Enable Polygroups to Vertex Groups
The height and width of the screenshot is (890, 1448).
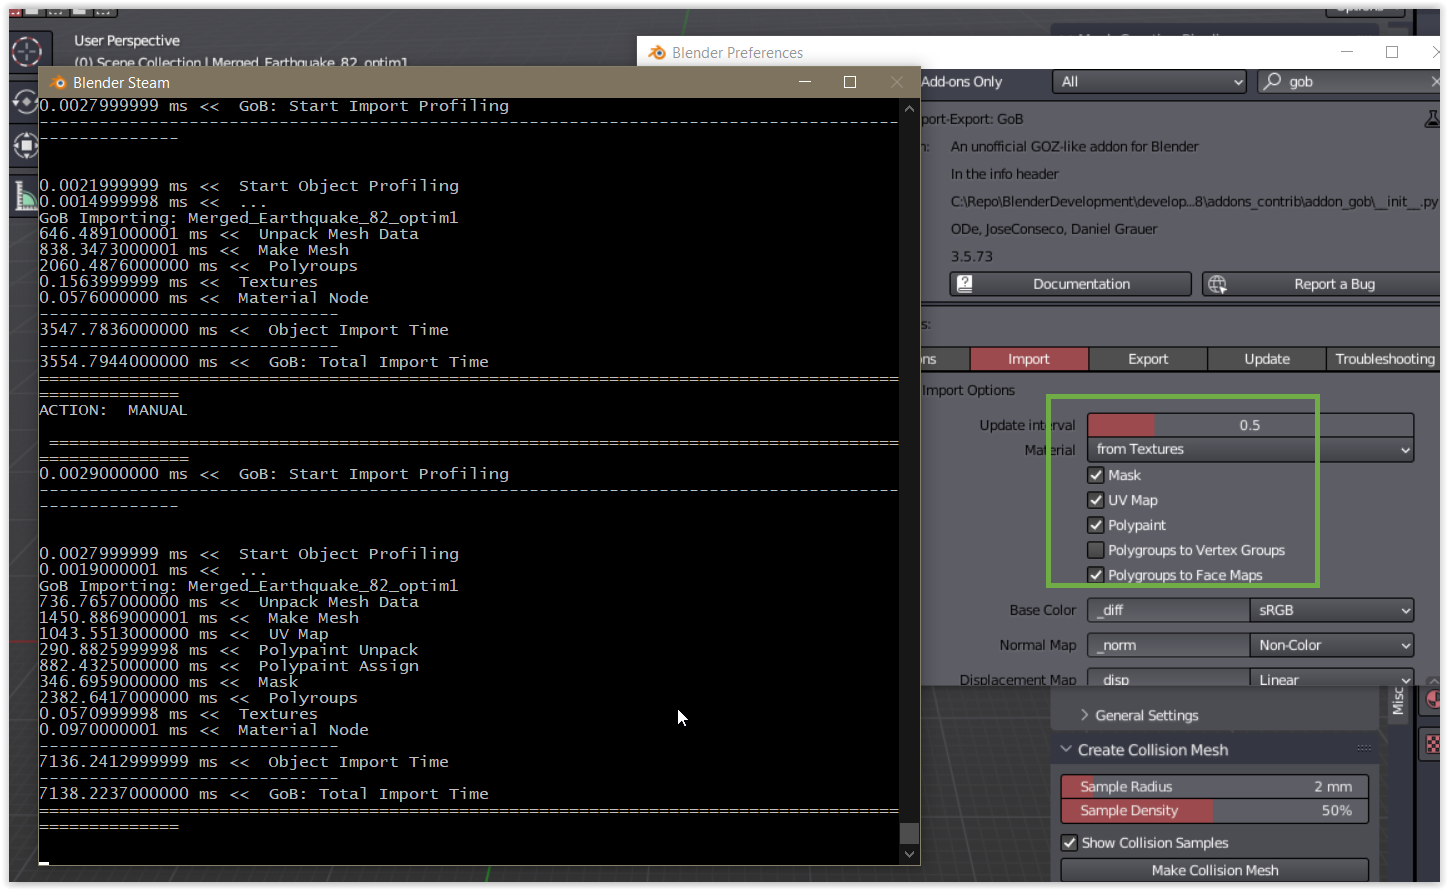pos(1096,550)
